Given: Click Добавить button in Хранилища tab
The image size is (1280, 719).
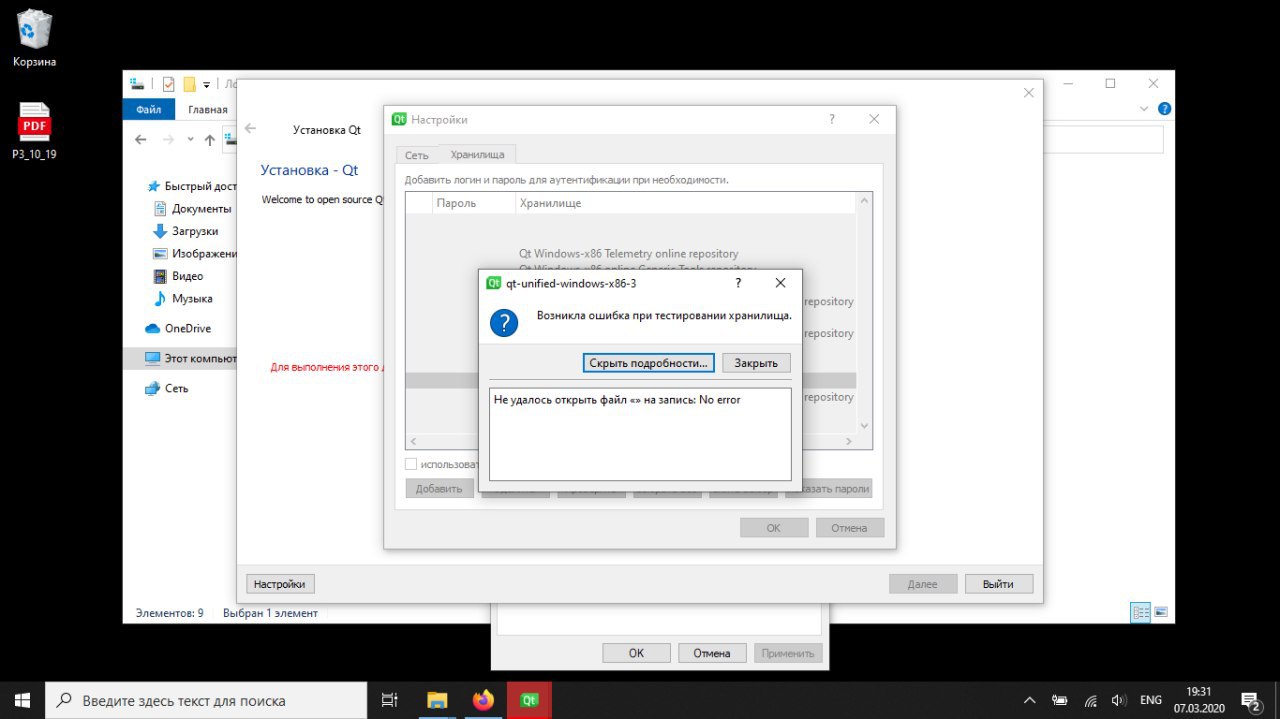Looking at the screenshot, I should (x=439, y=489).
